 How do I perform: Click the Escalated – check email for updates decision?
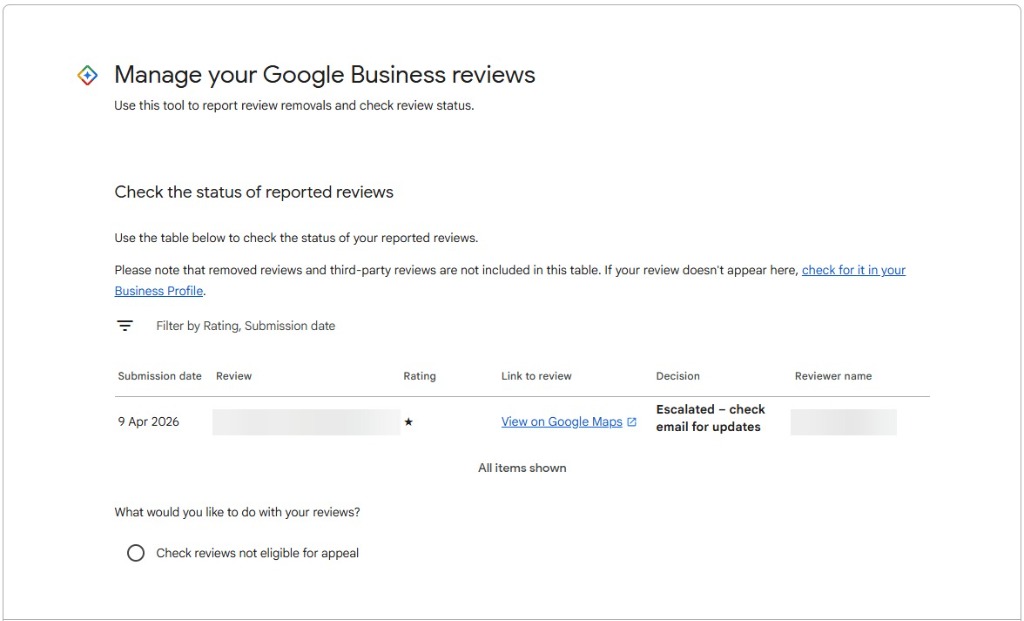711,418
